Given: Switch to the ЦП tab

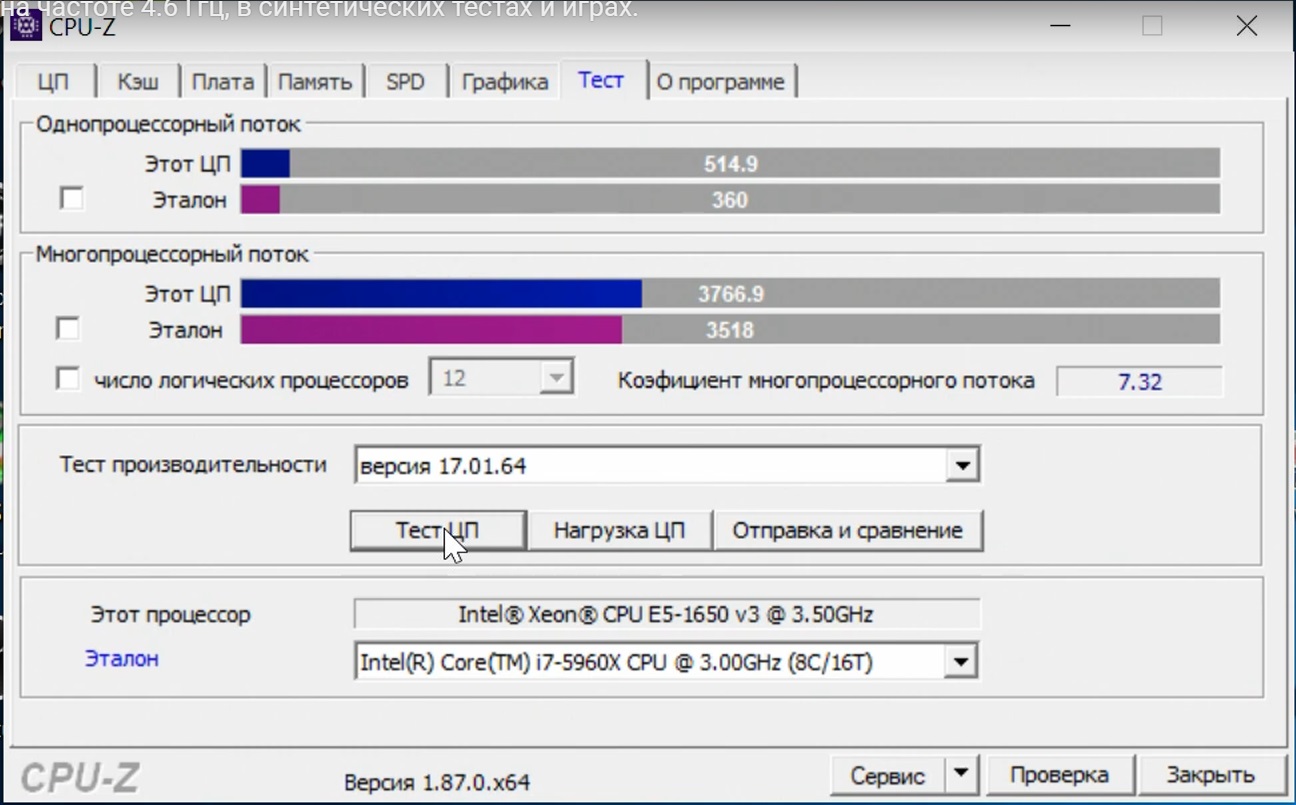Looking at the screenshot, I should [x=54, y=82].
